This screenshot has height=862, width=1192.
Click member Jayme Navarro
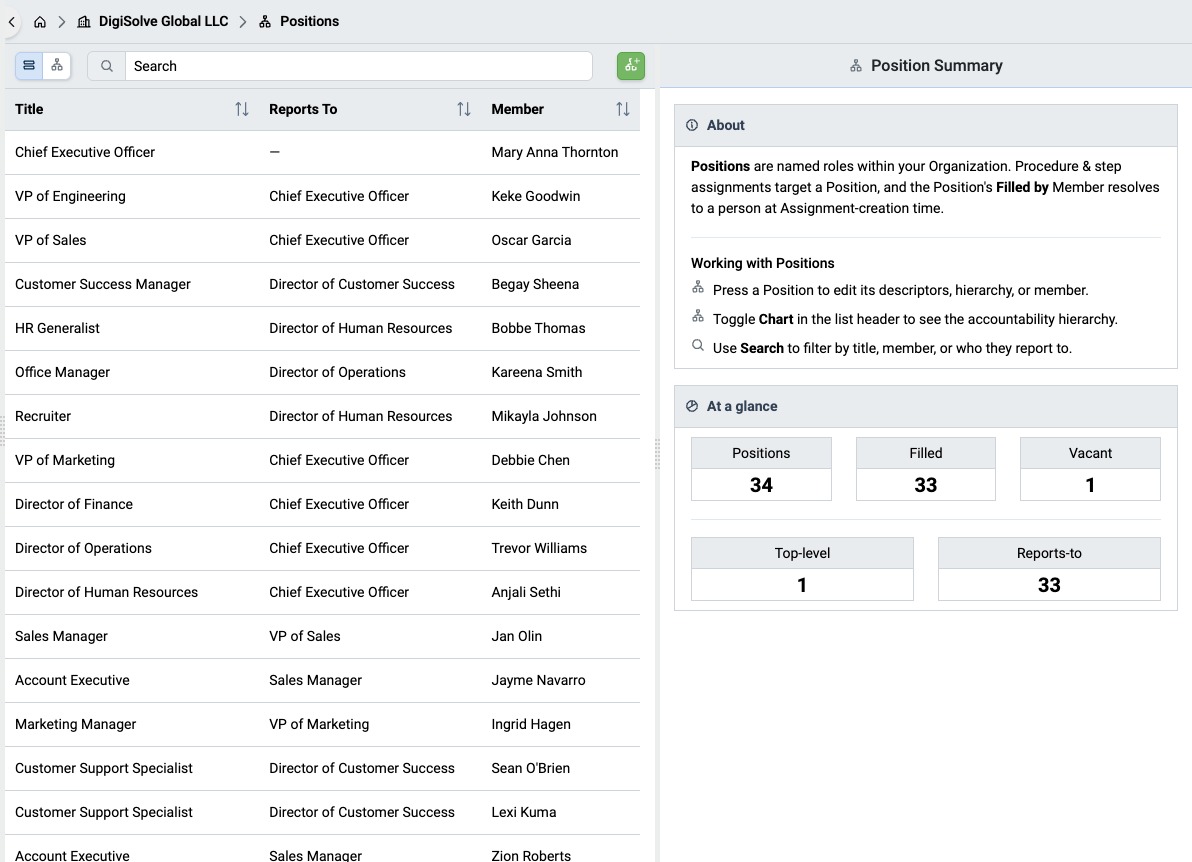(x=538, y=680)
